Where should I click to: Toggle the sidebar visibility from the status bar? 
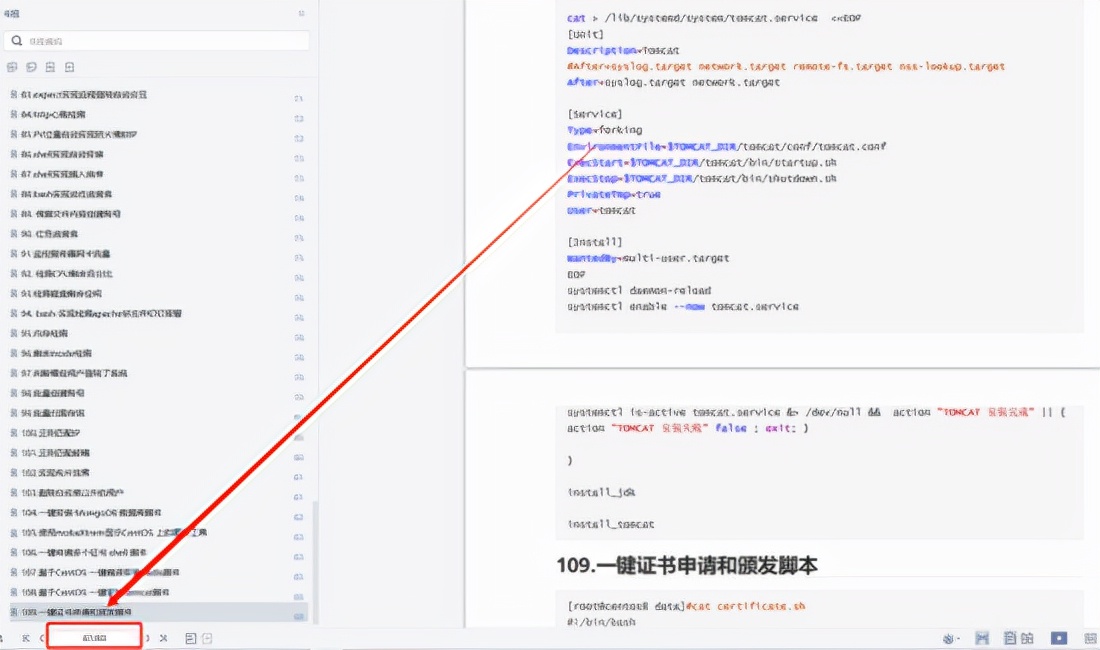(208, 638)
